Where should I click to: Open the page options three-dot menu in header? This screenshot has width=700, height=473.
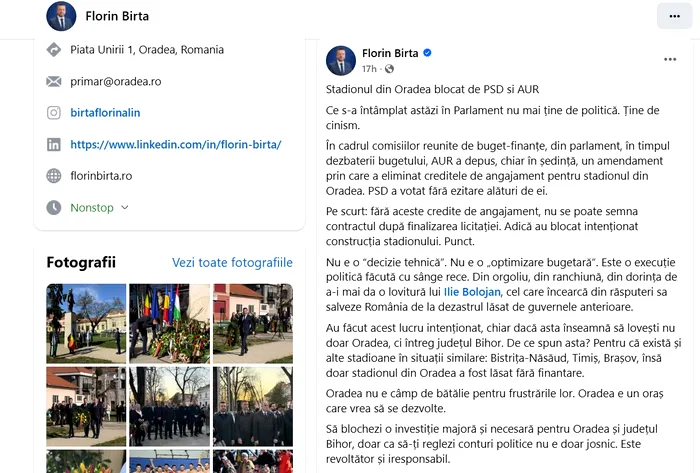[674, 16]
